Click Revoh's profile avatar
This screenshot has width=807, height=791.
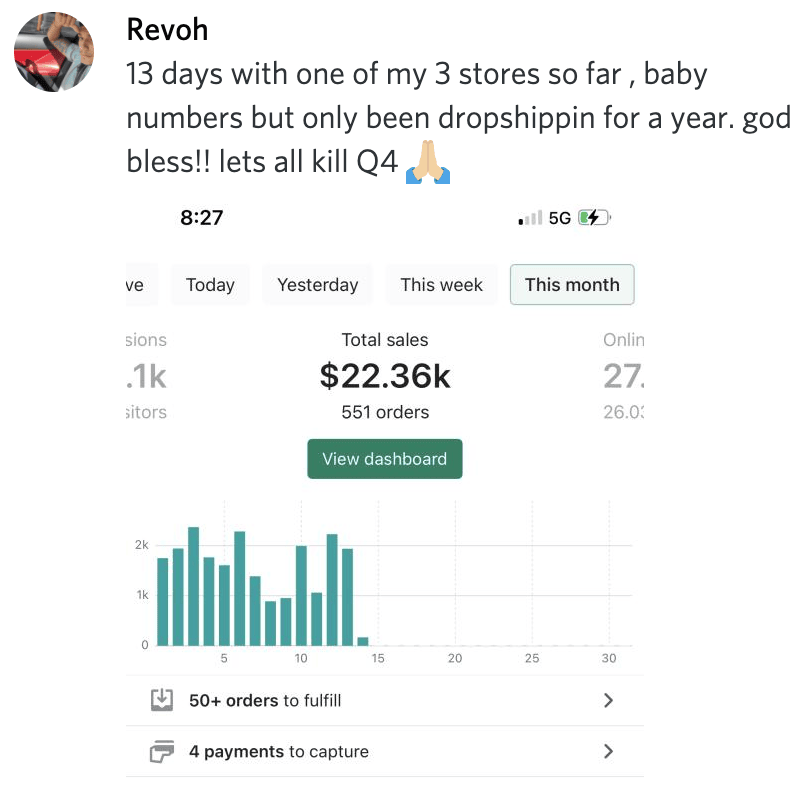(54, 53)
